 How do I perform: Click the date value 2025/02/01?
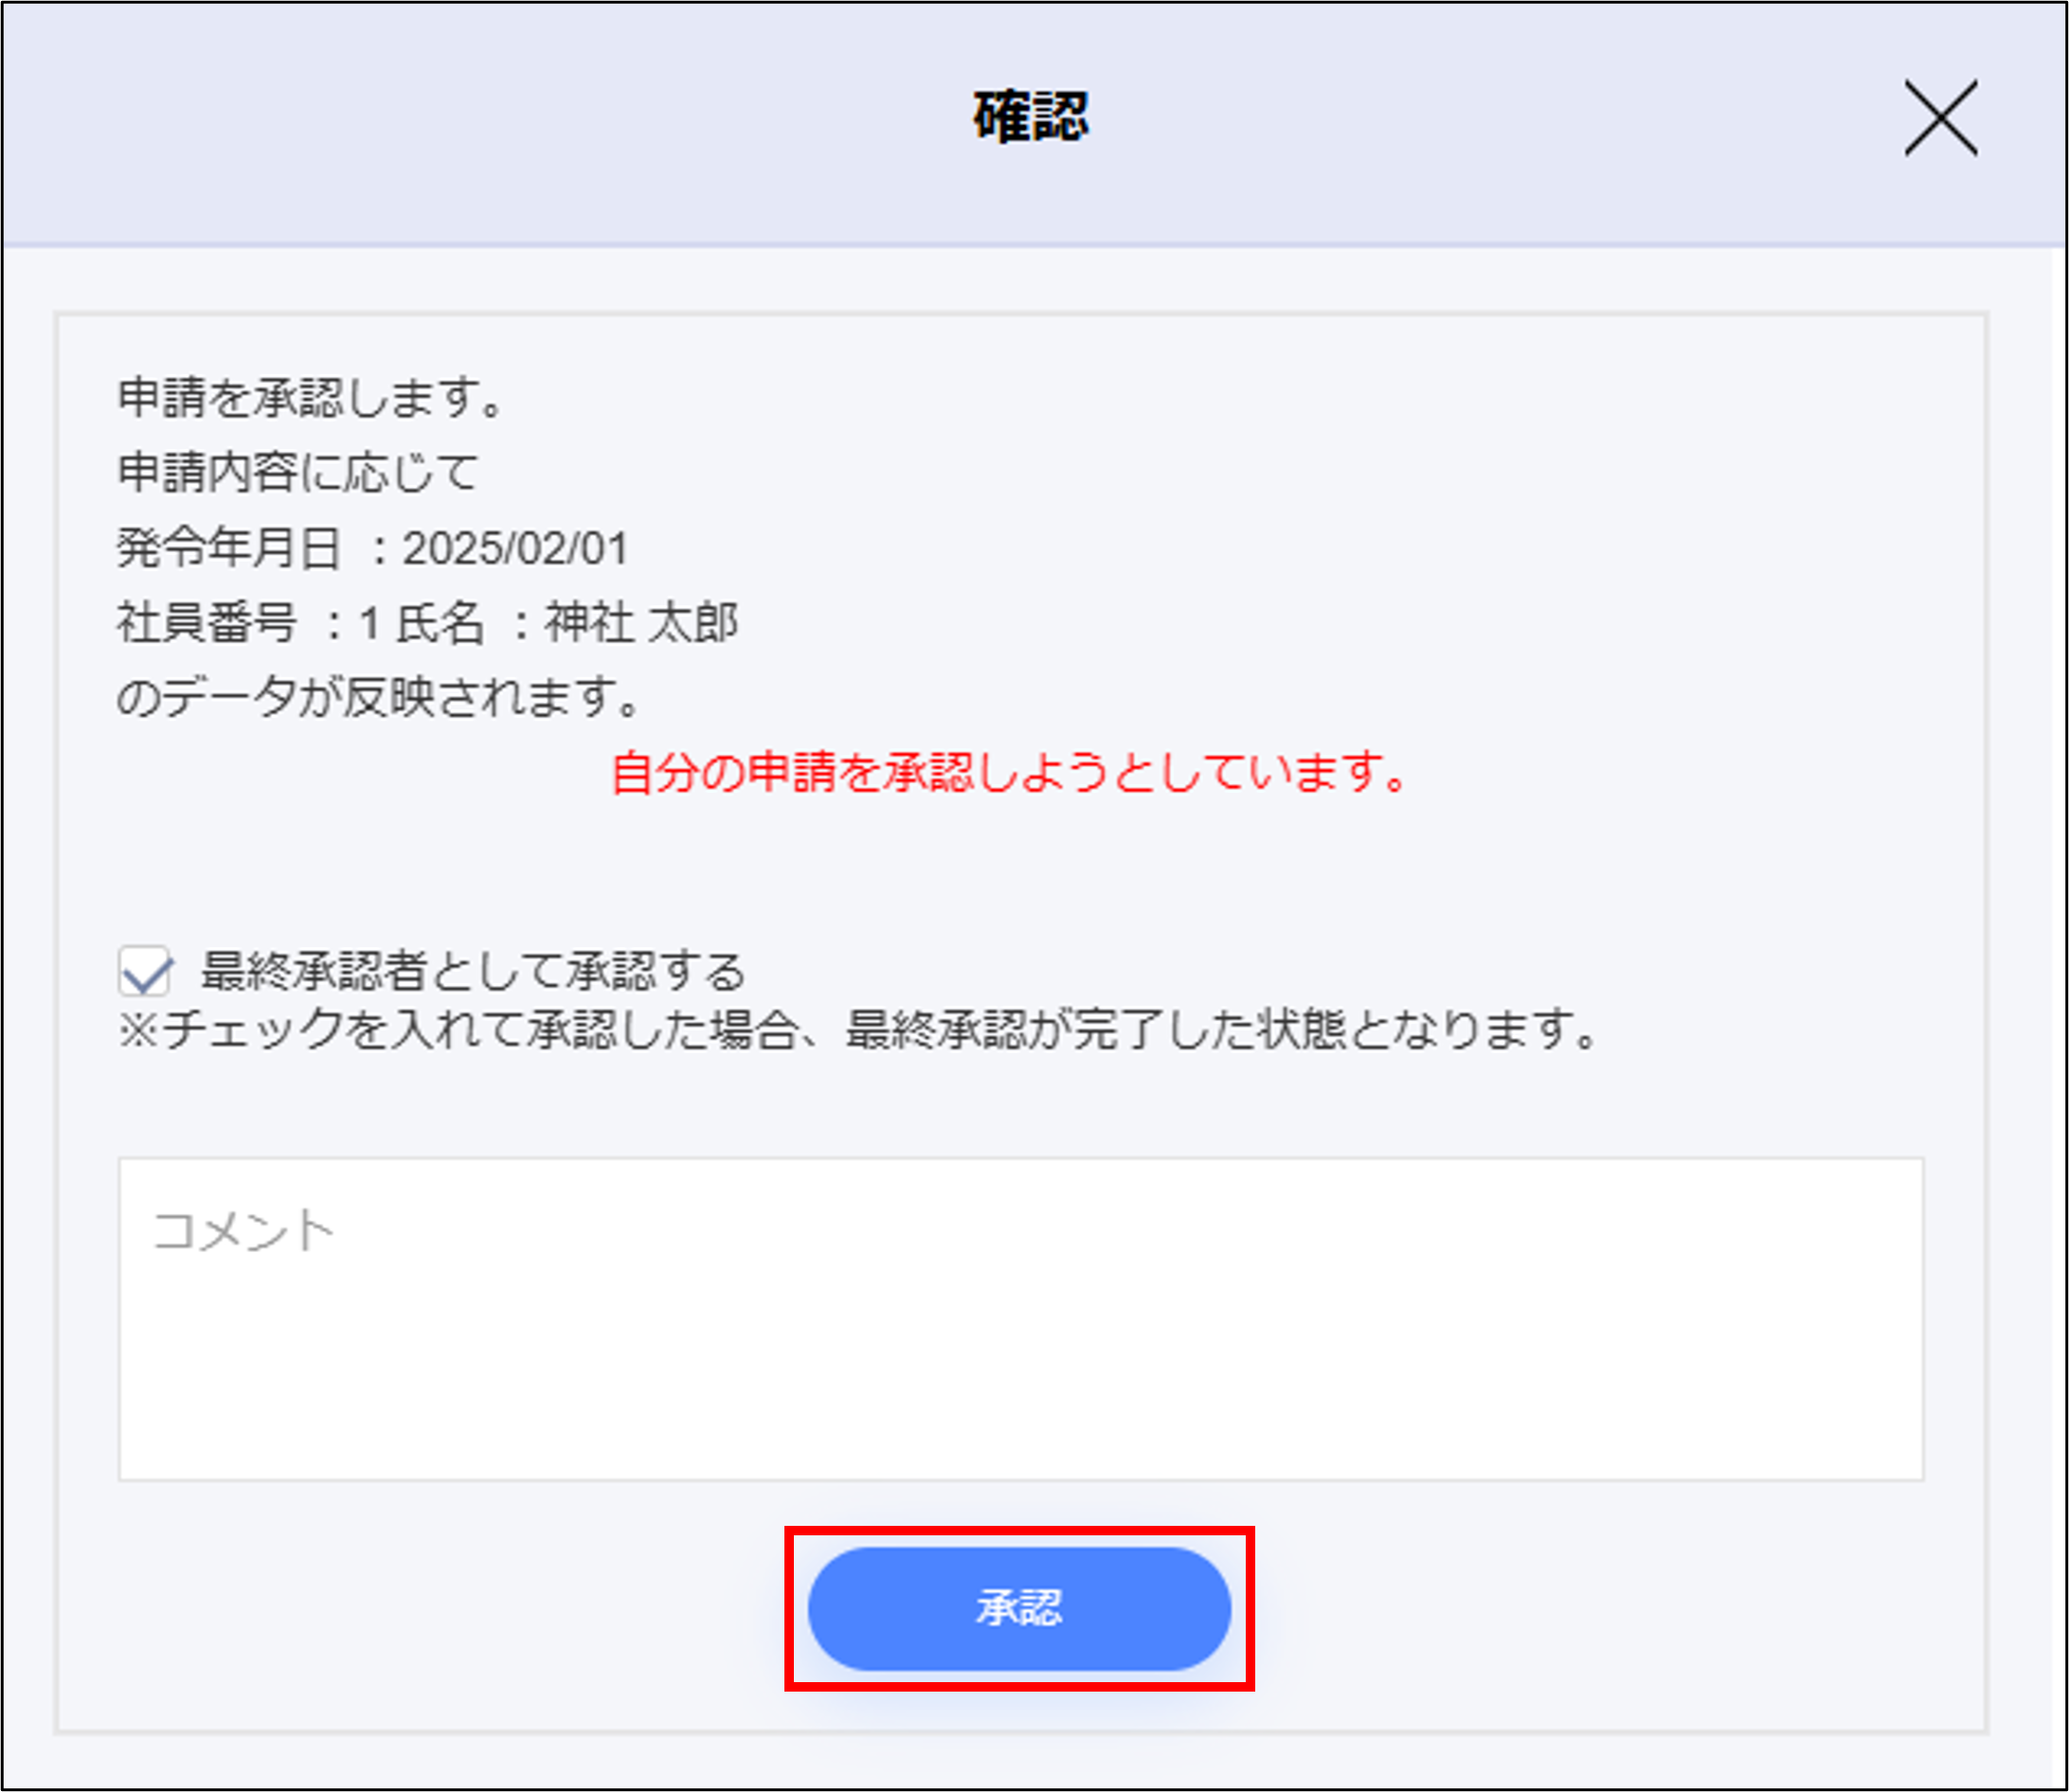515,548
